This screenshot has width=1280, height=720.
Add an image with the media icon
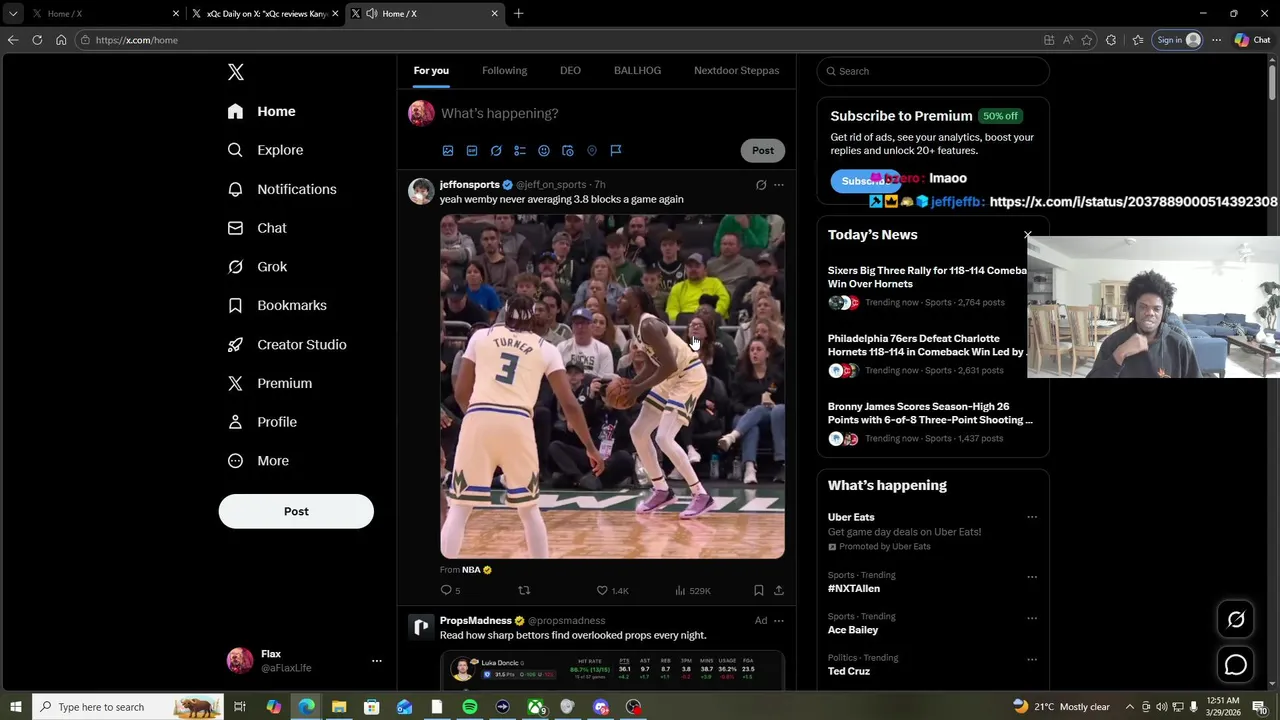pos(448,151)
